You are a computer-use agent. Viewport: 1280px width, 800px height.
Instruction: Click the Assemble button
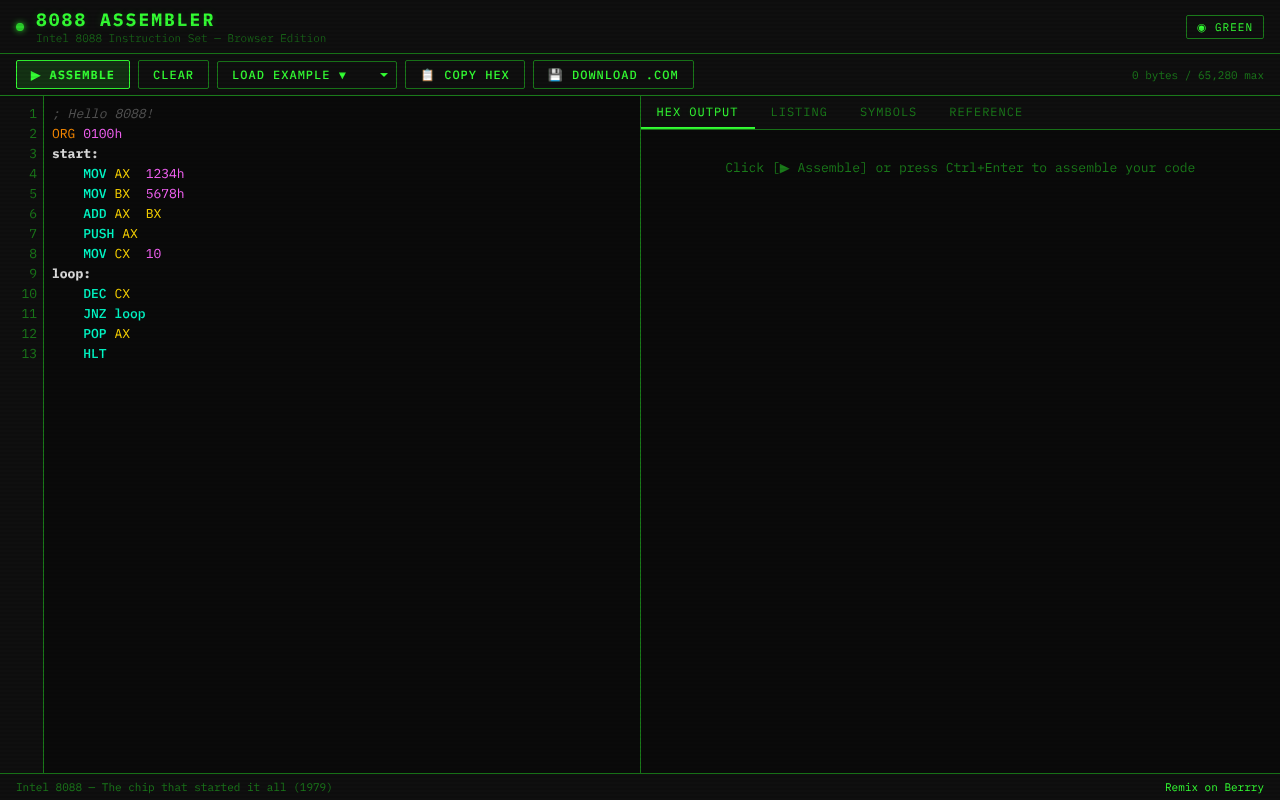[73, 75]
